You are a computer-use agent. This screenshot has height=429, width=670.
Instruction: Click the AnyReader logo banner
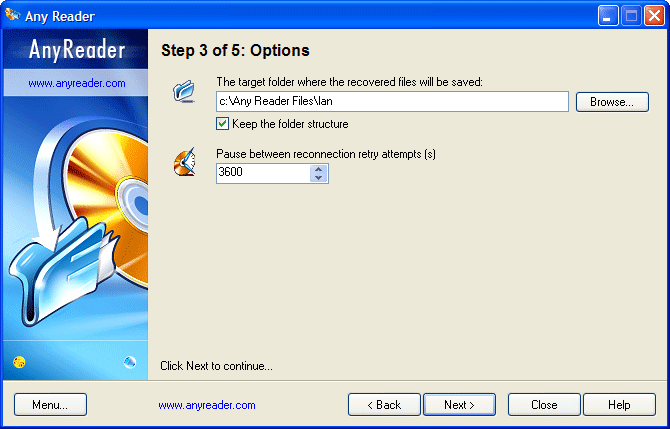coord(76,51)
